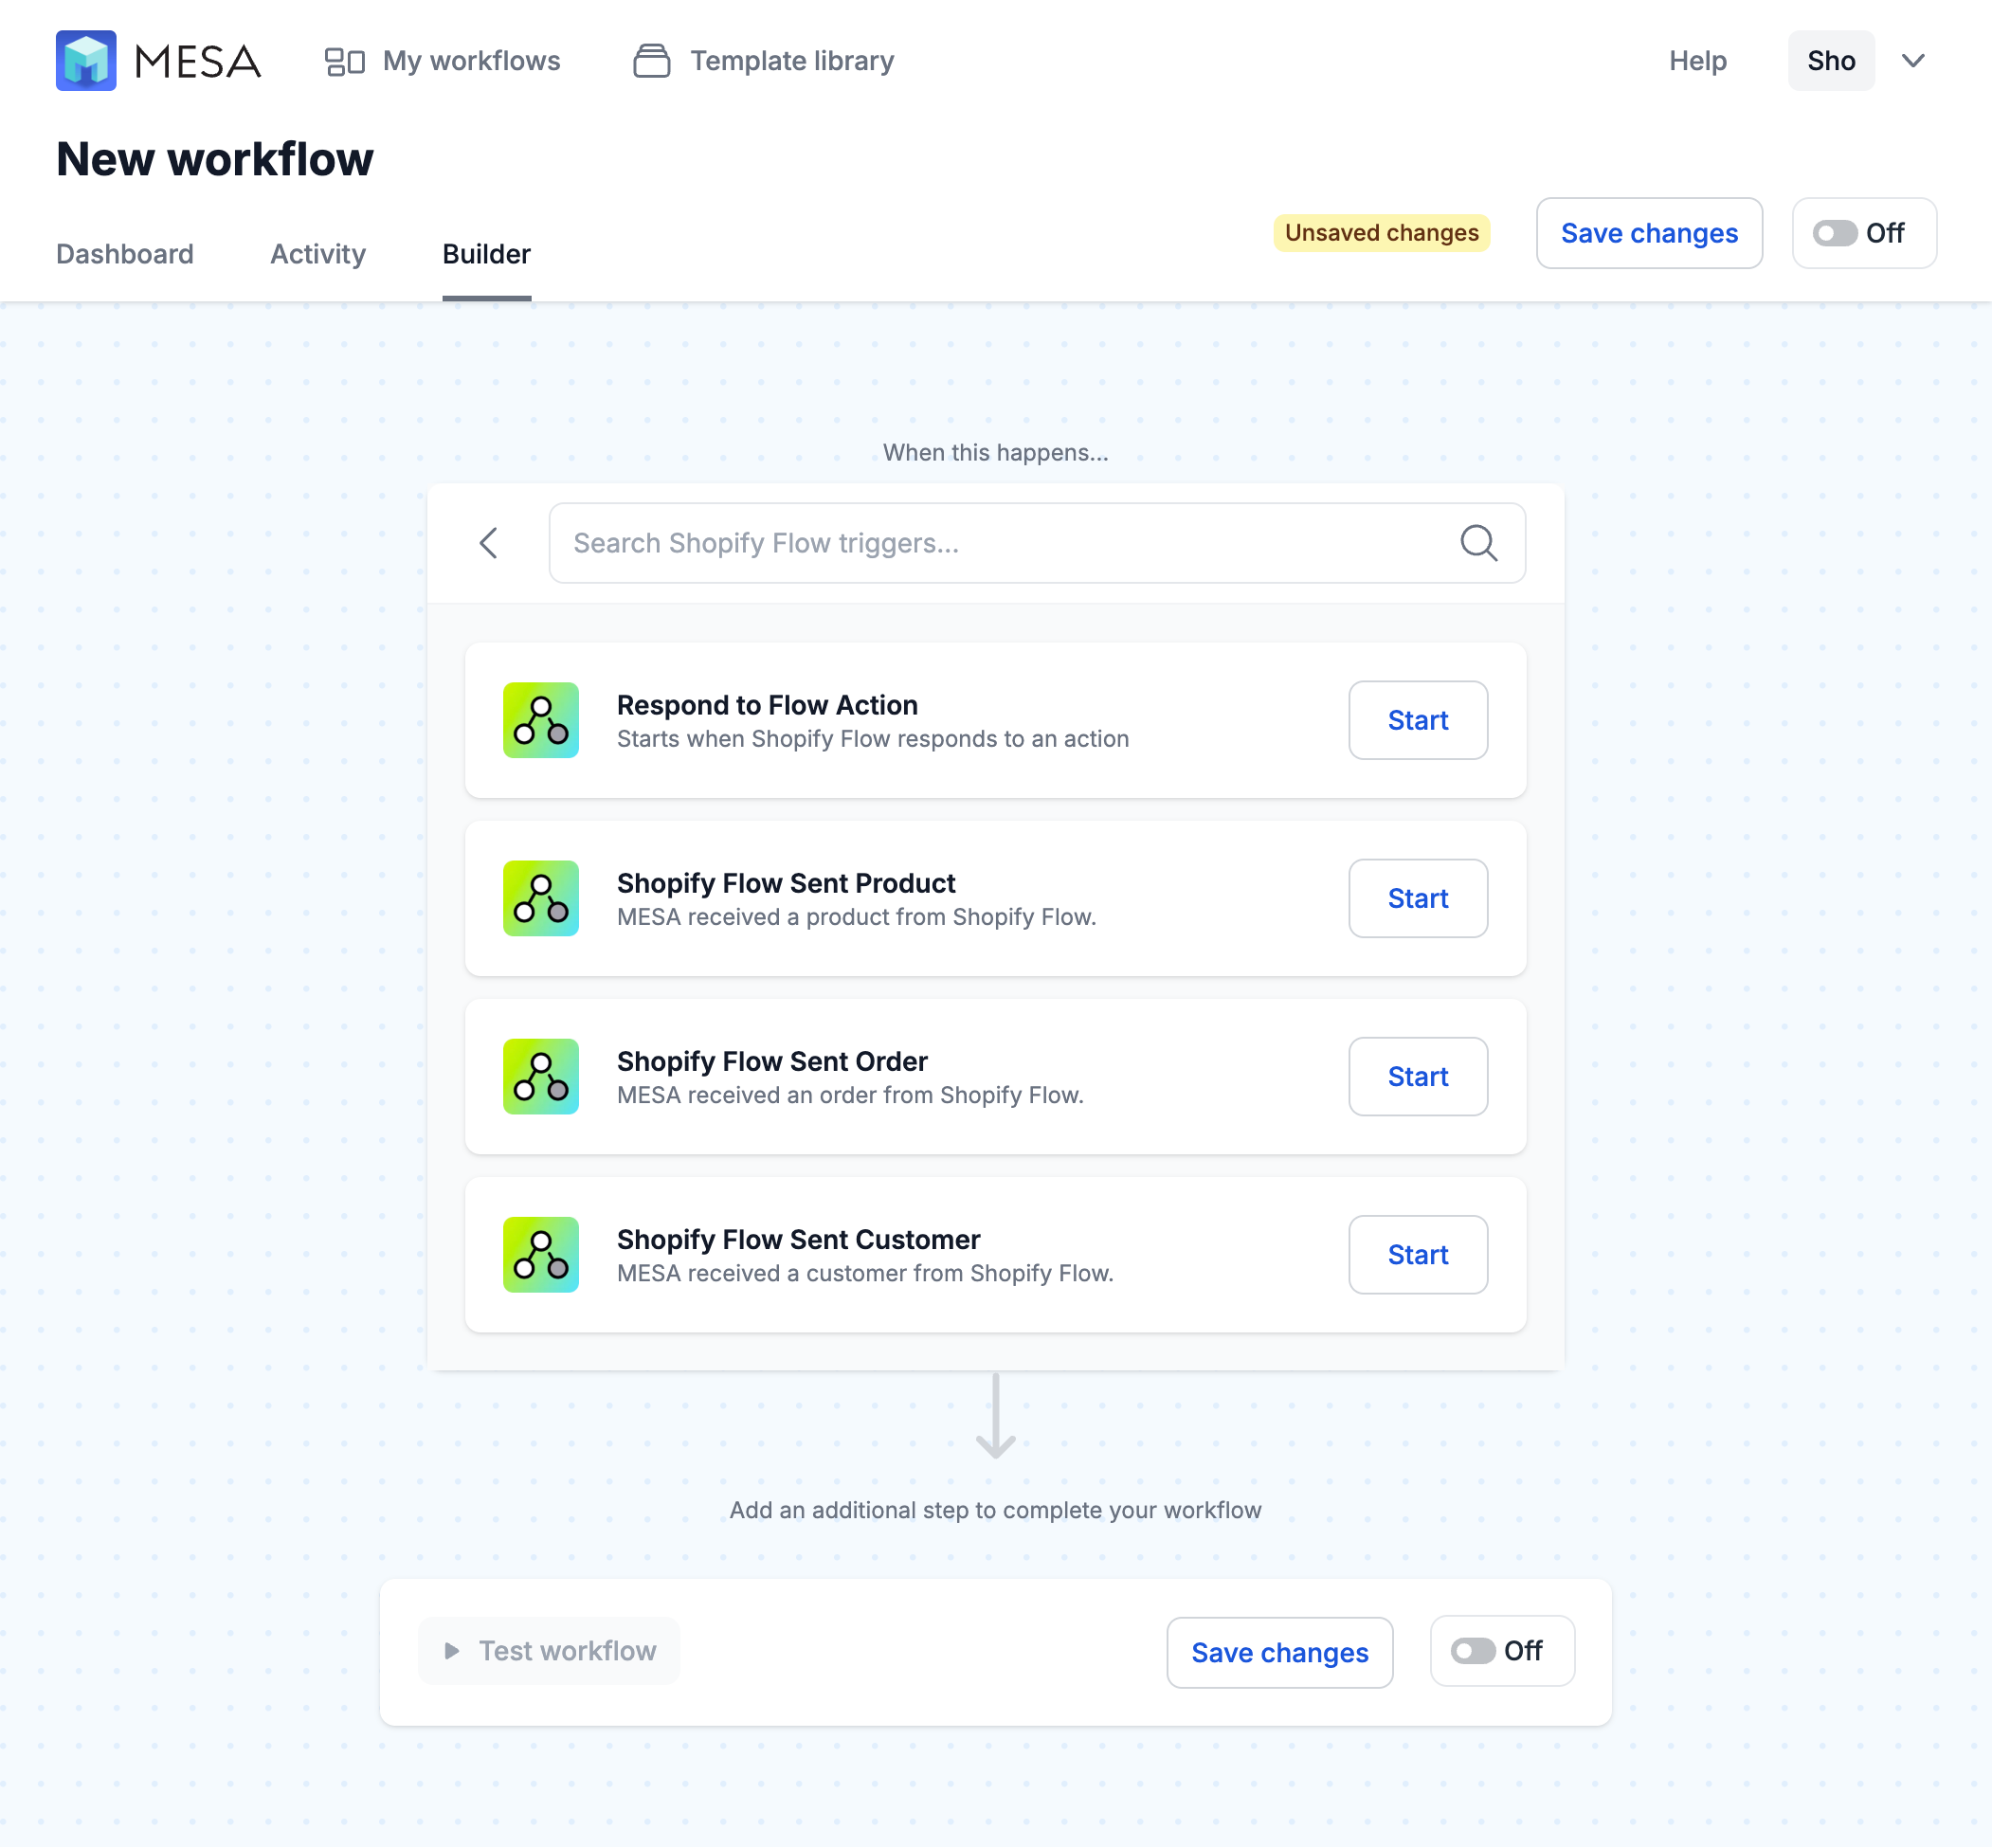The image size is (1992, 1848).
Task: Click "MESA received a product from Shopify Flow."
Action: (856, 917)
